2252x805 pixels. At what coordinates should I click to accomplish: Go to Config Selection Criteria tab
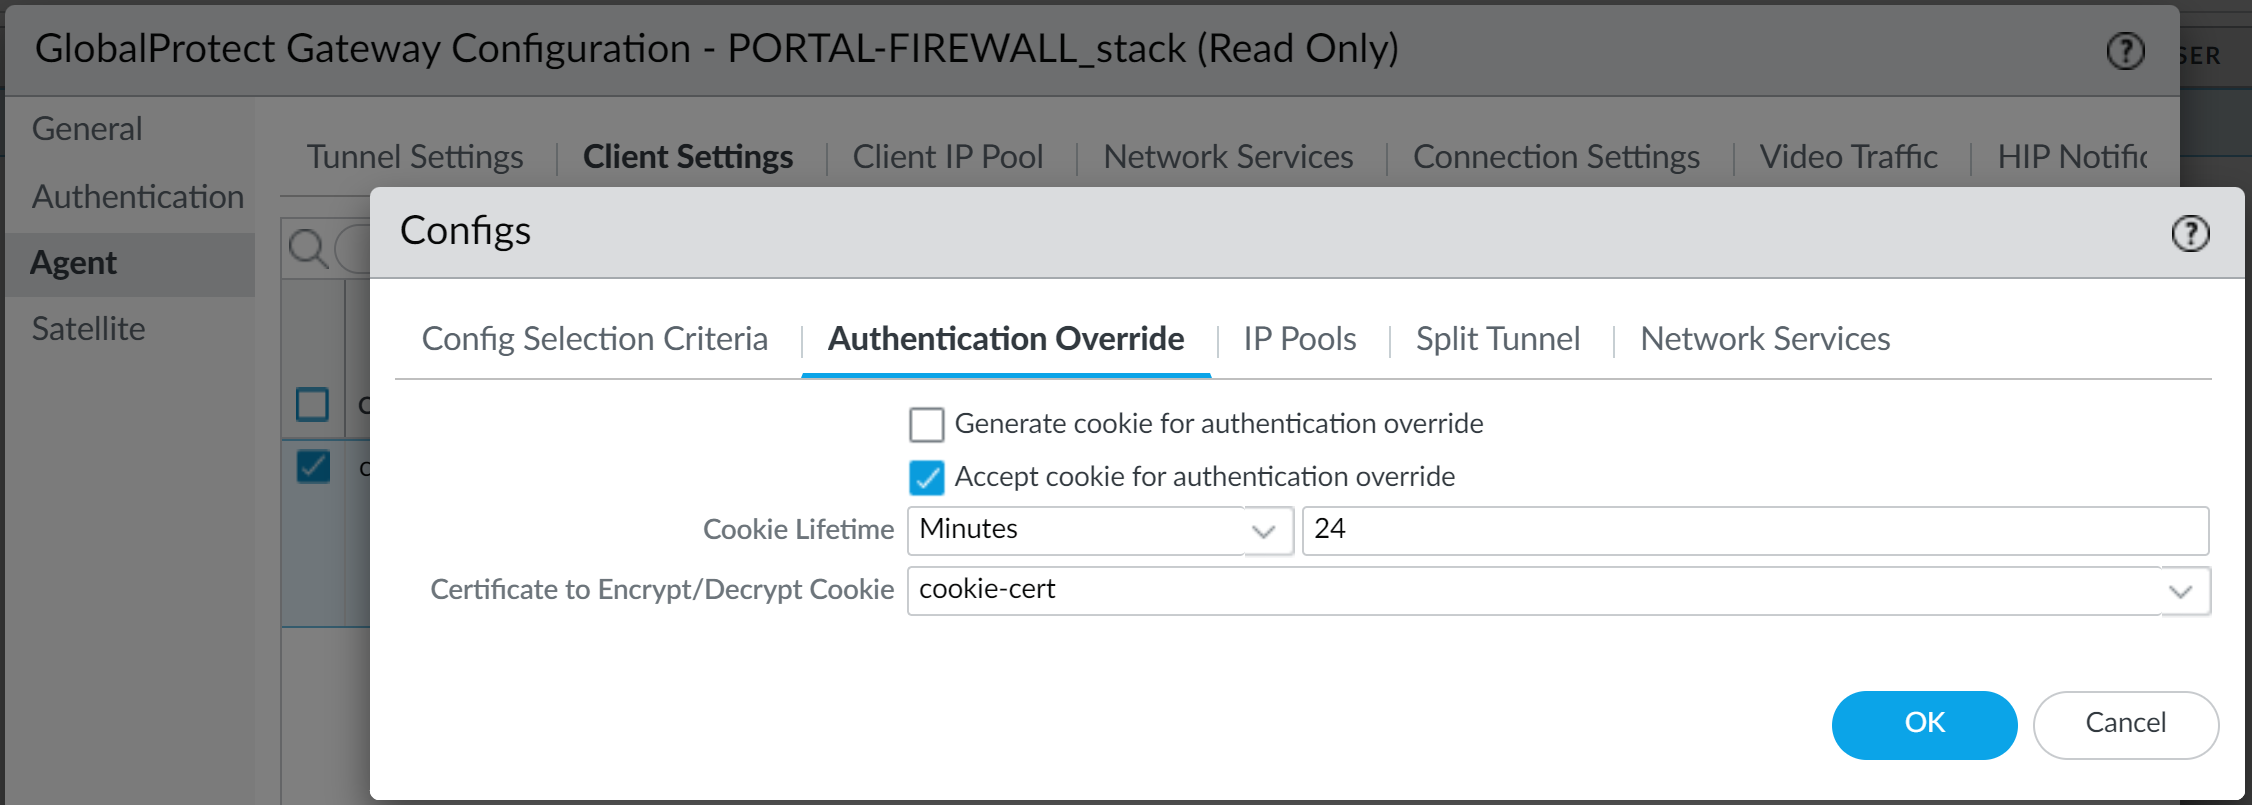point(594,339)
